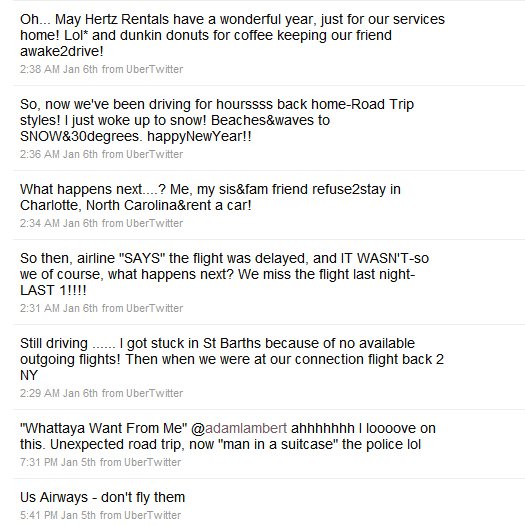This screenshot has height=526, width=525.
Task: Open the 2:36 AM Jan 6th timestamp
Action: coord(59,154)
